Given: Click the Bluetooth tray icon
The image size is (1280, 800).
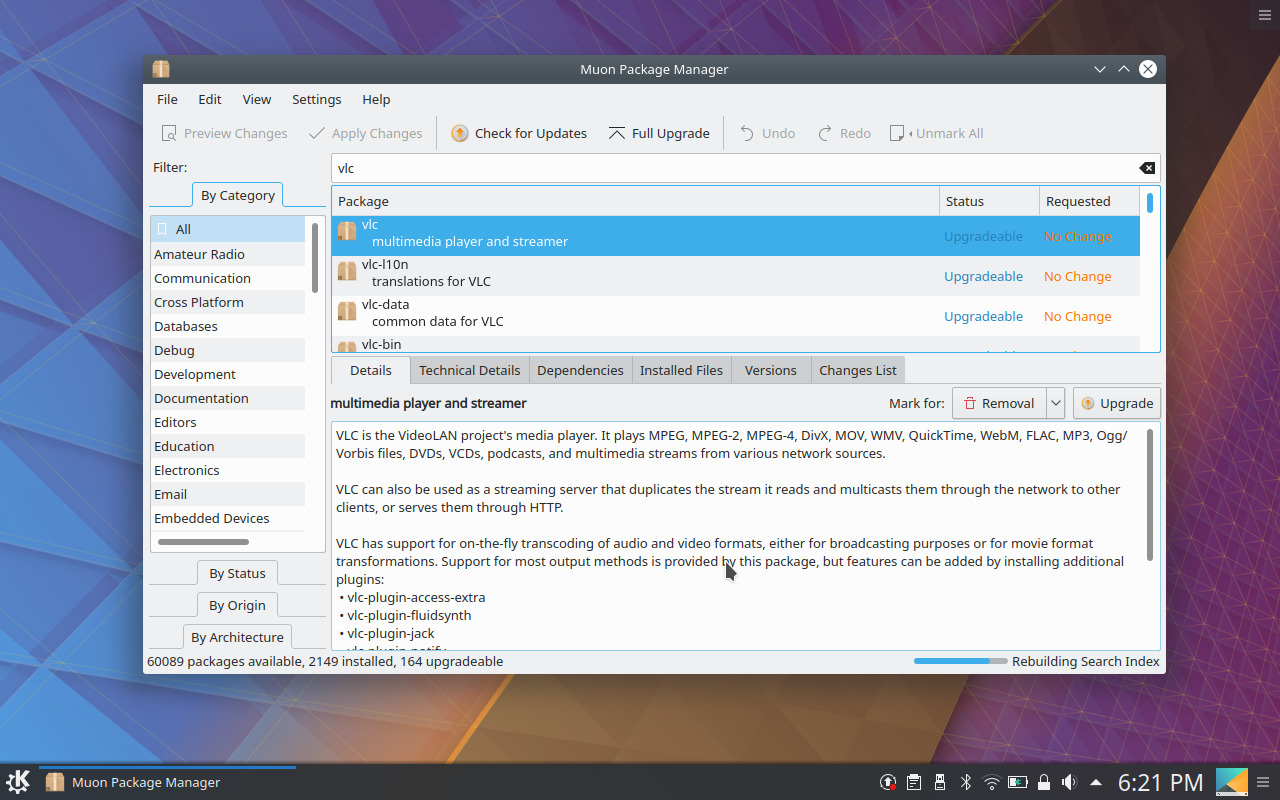Looking at the screenshot, I should (966, 782).
